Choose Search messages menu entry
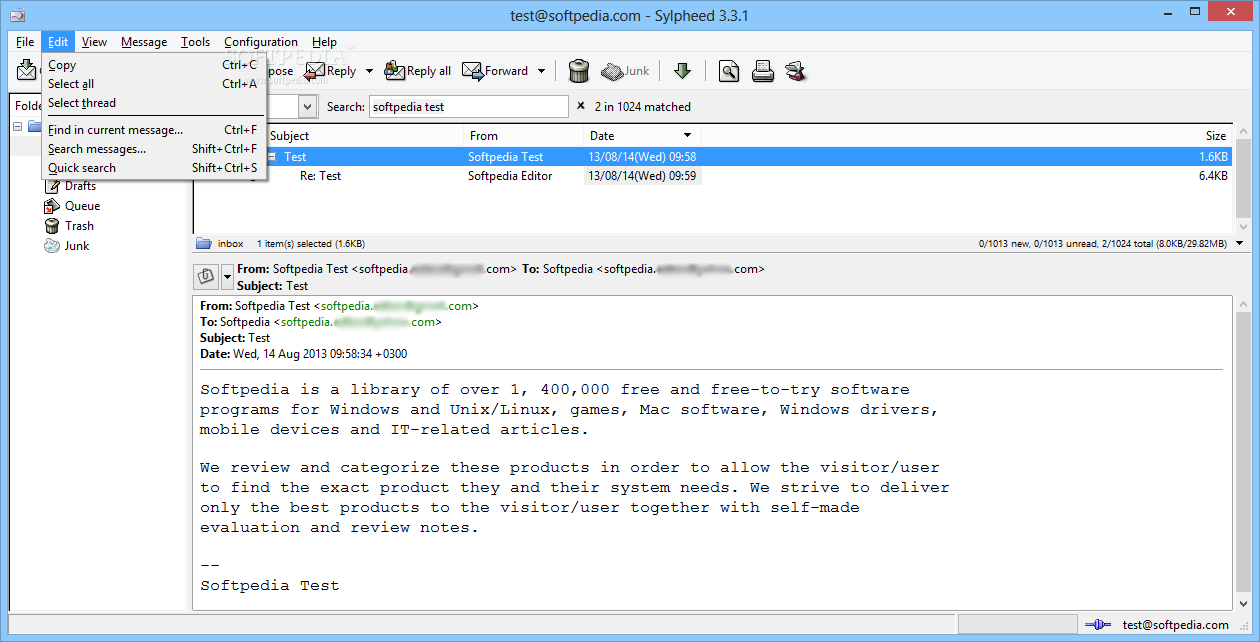 click(153, 149)
